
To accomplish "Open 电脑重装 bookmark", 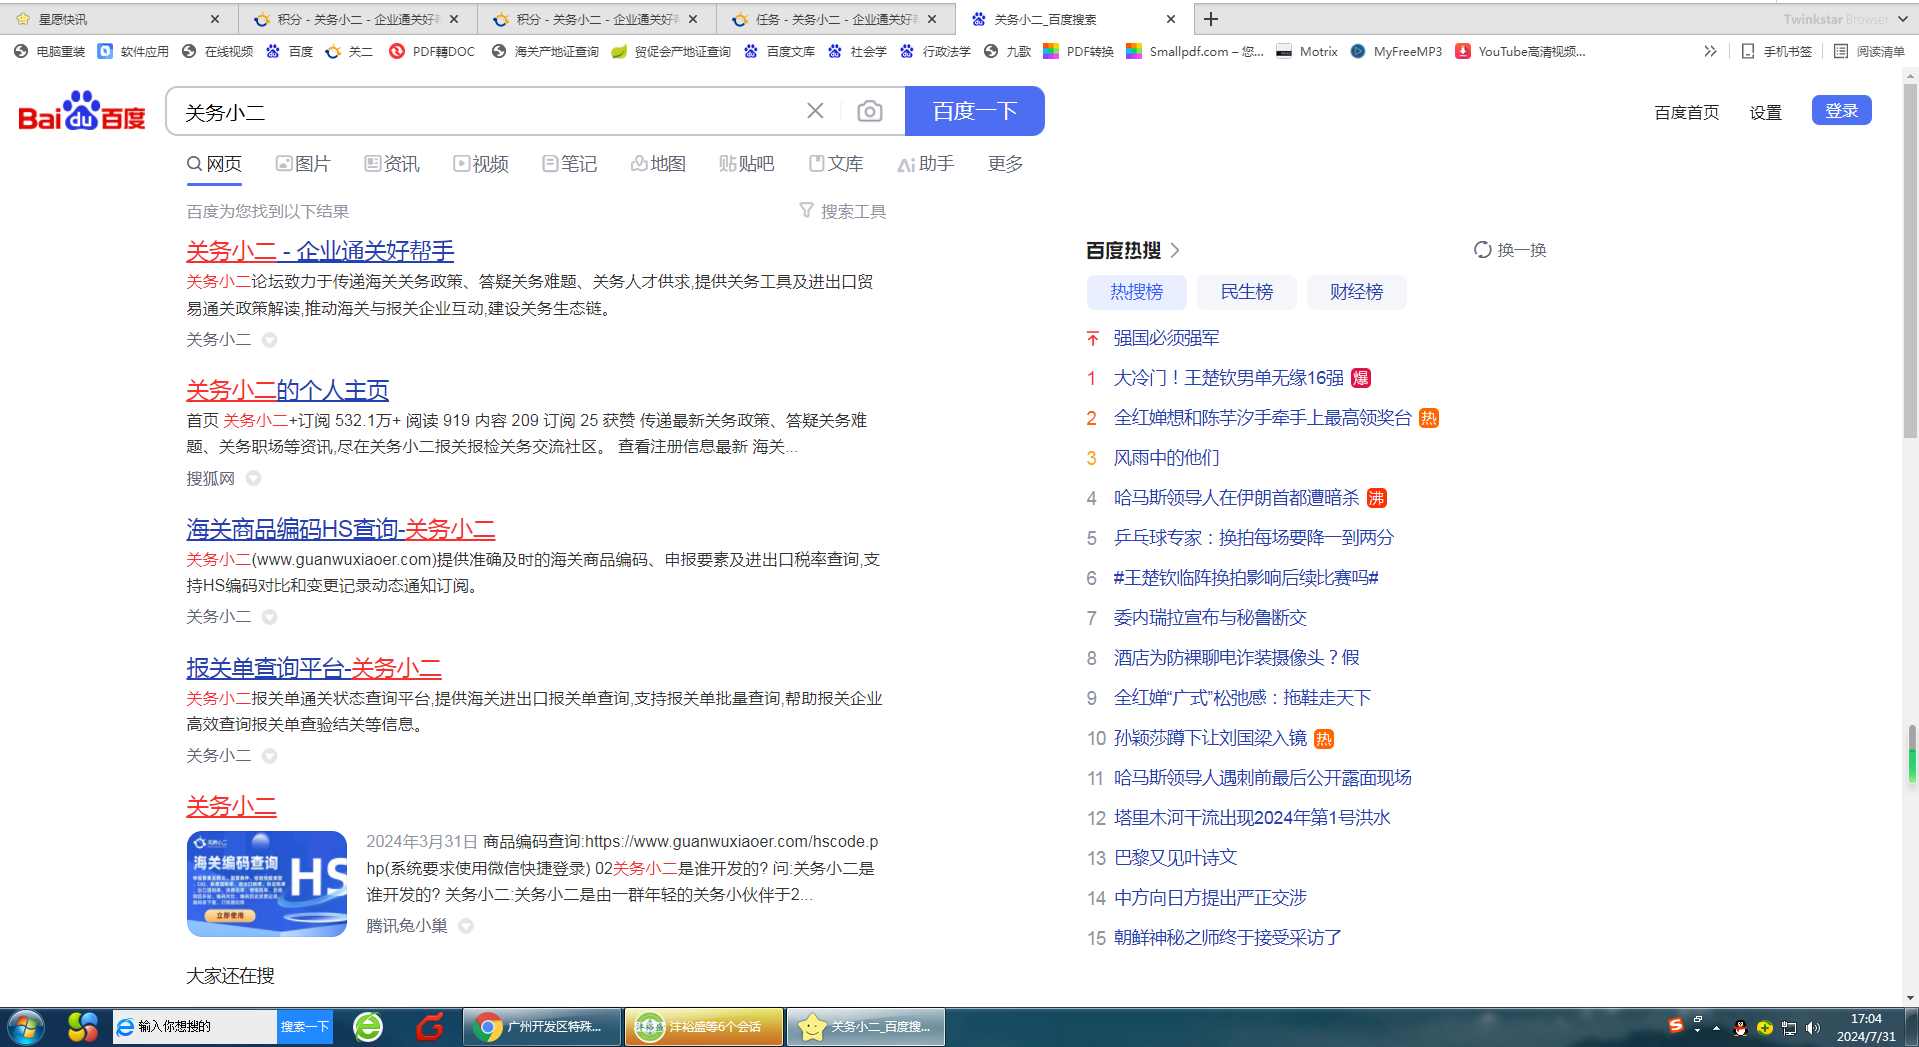I will [50, 51].
